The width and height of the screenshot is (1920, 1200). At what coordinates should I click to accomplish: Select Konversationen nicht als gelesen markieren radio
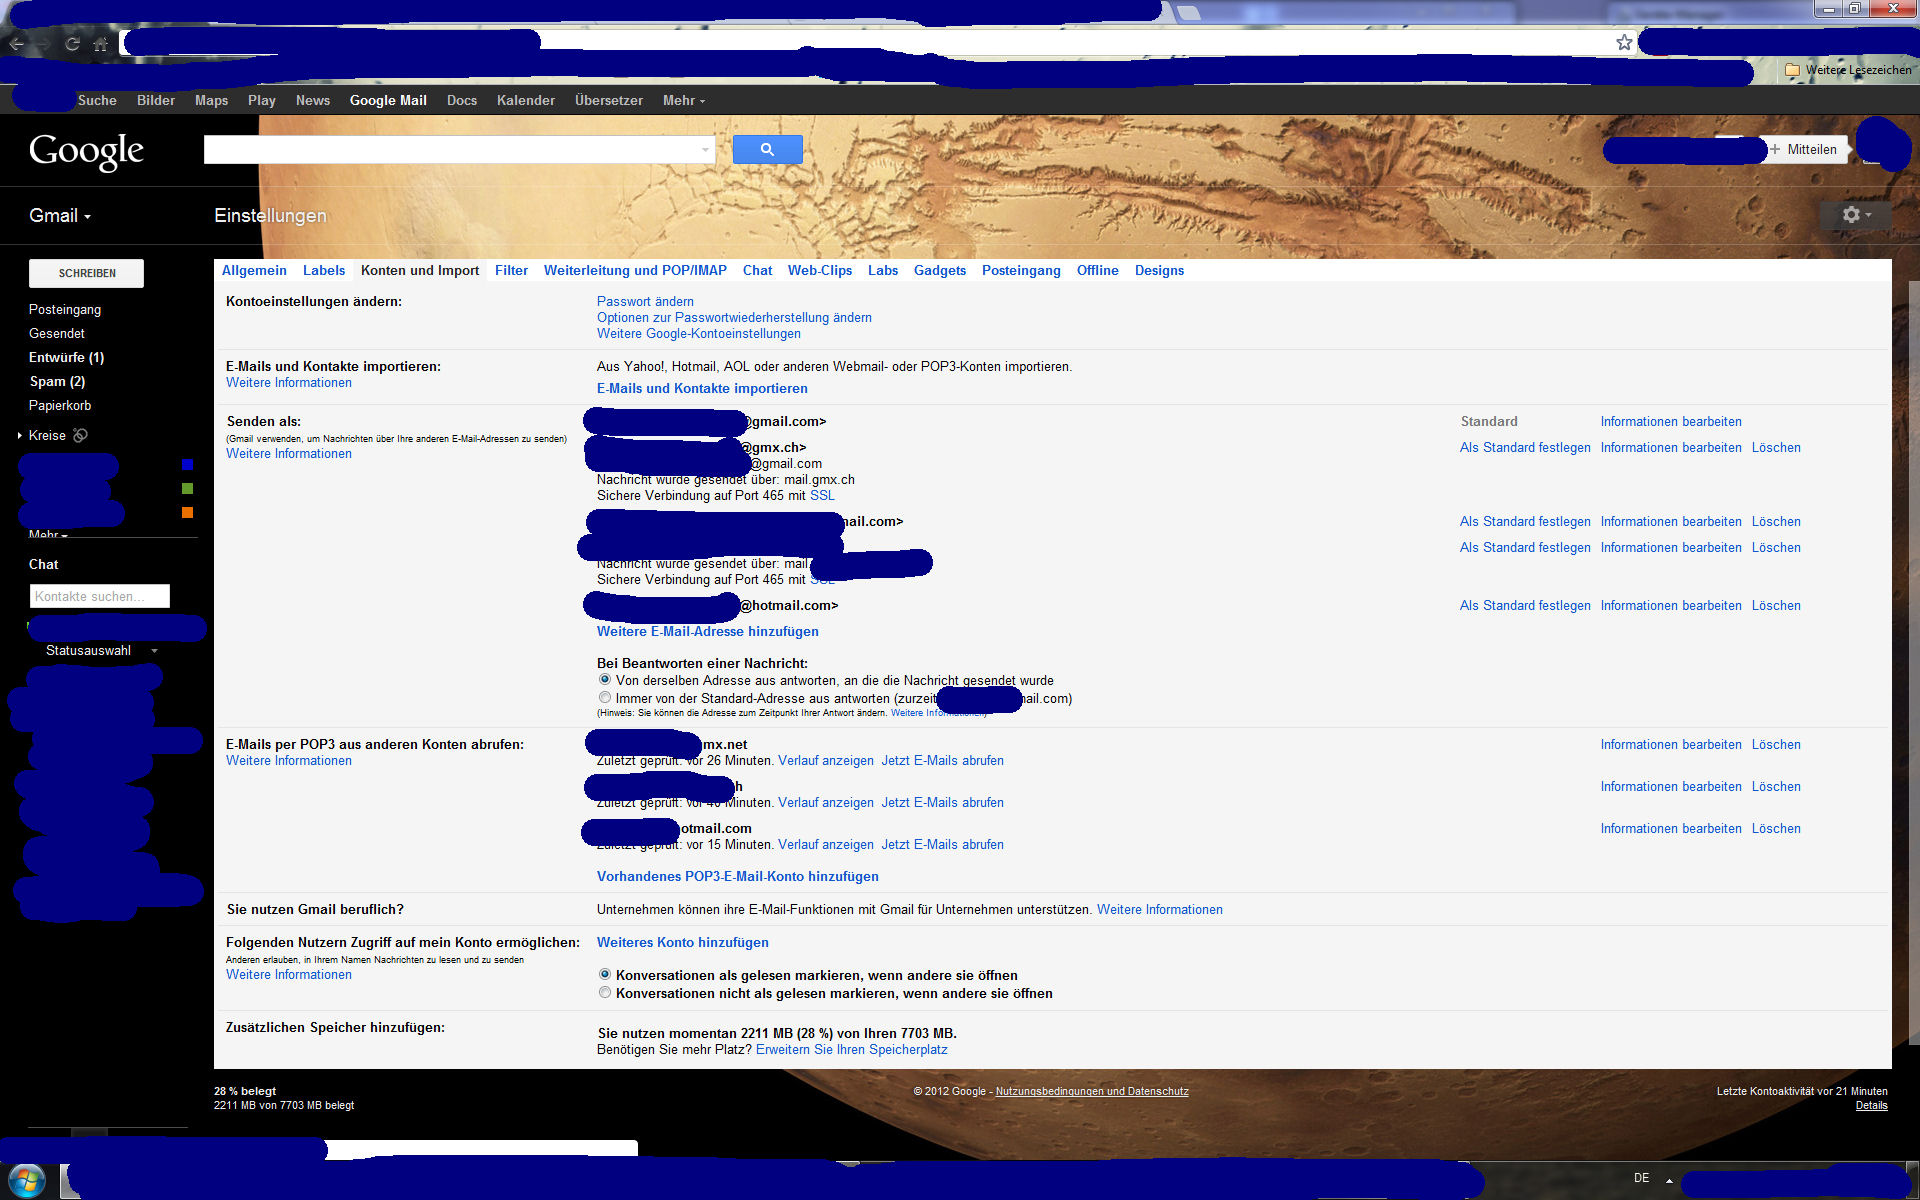605,992
